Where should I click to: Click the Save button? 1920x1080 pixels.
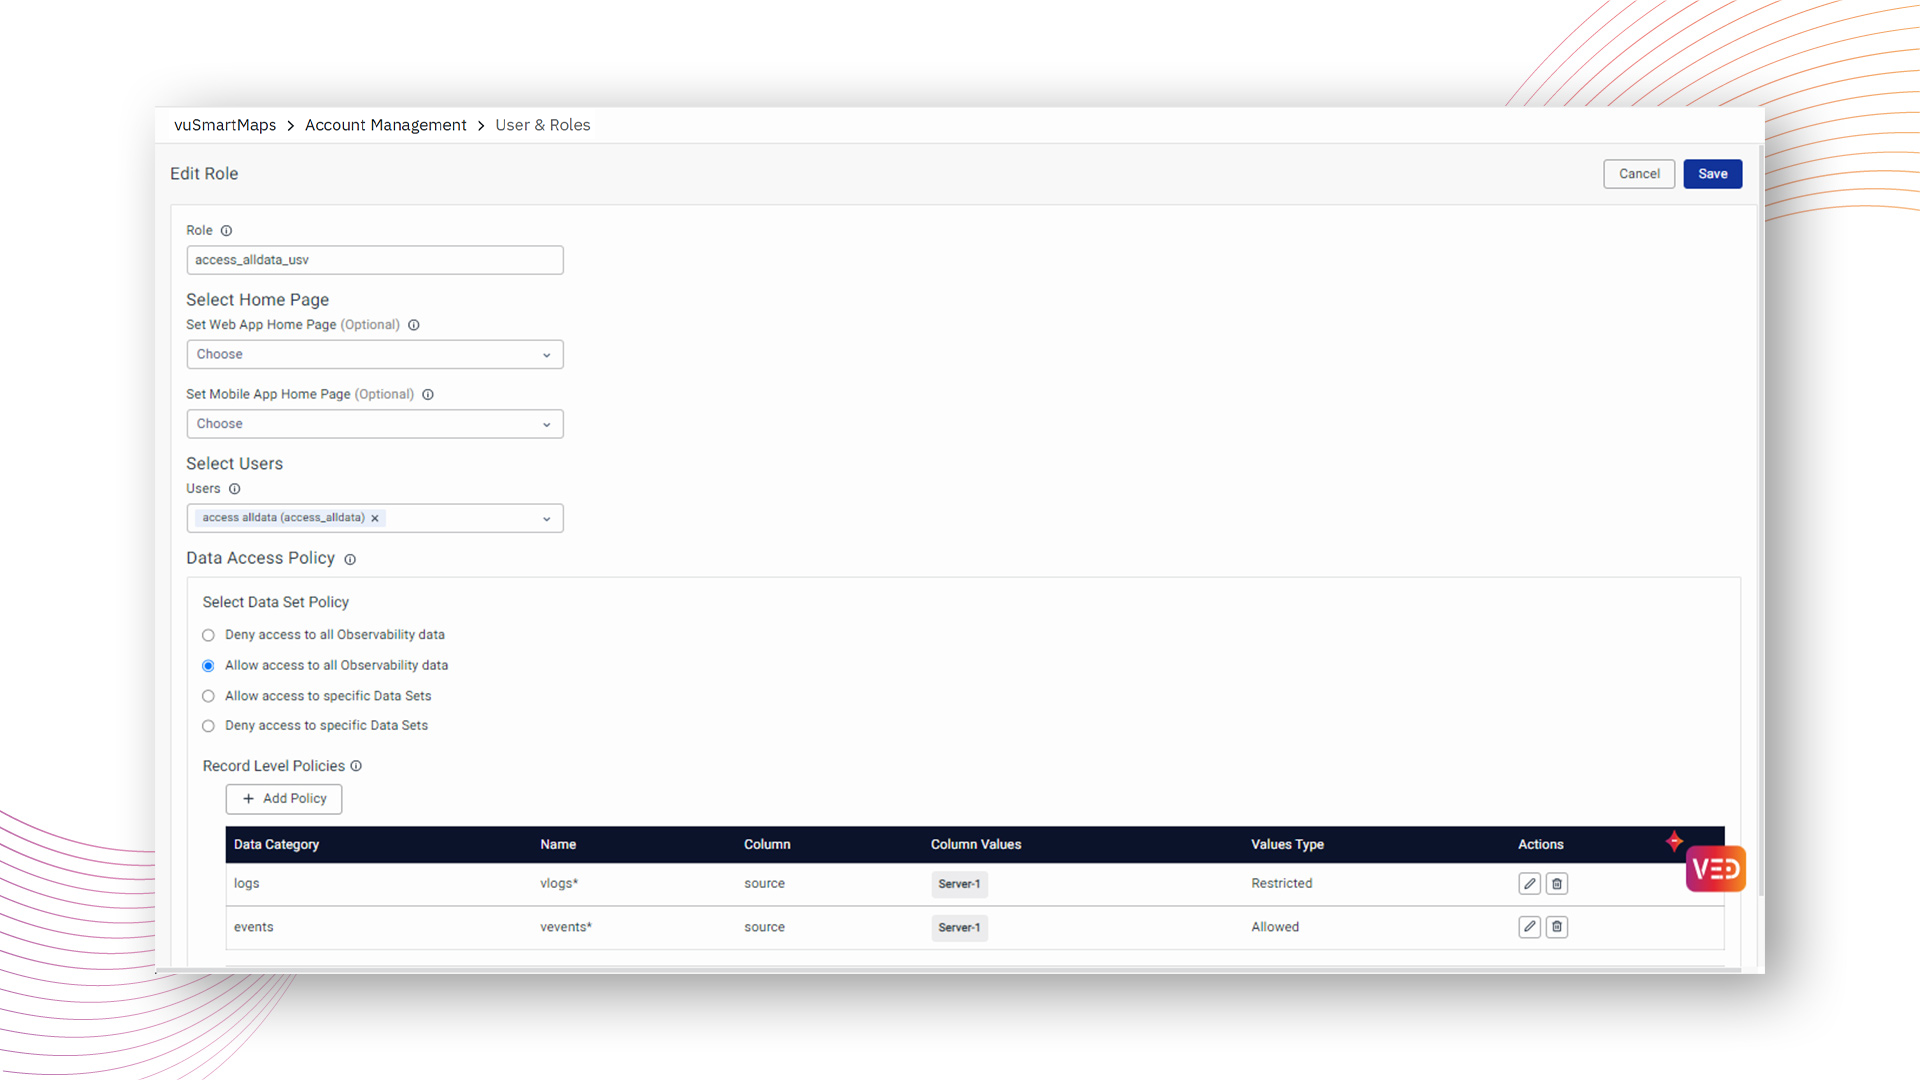pos(1712,174)
